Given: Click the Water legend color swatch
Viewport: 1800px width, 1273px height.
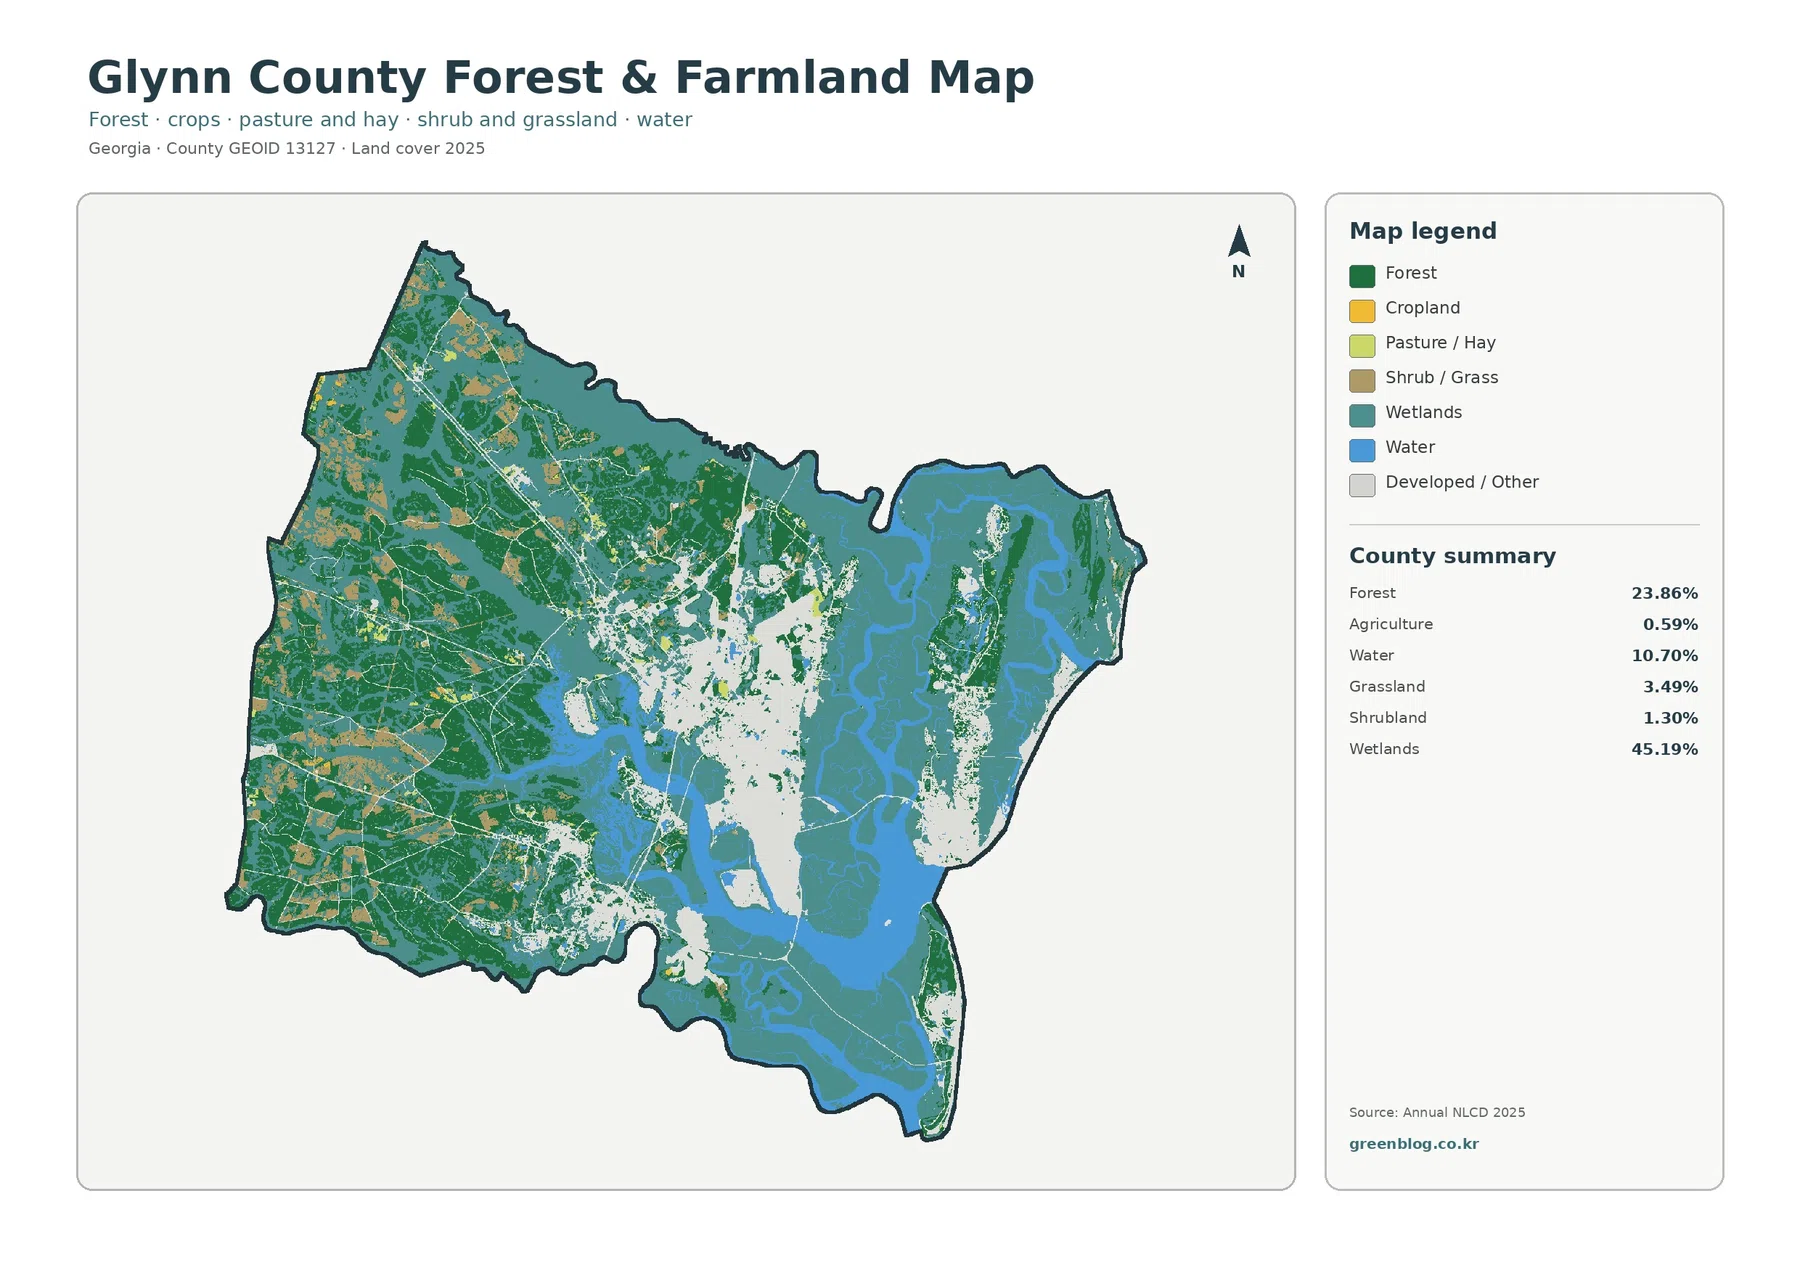Looking at the screenshot, I should point(1362,450).
